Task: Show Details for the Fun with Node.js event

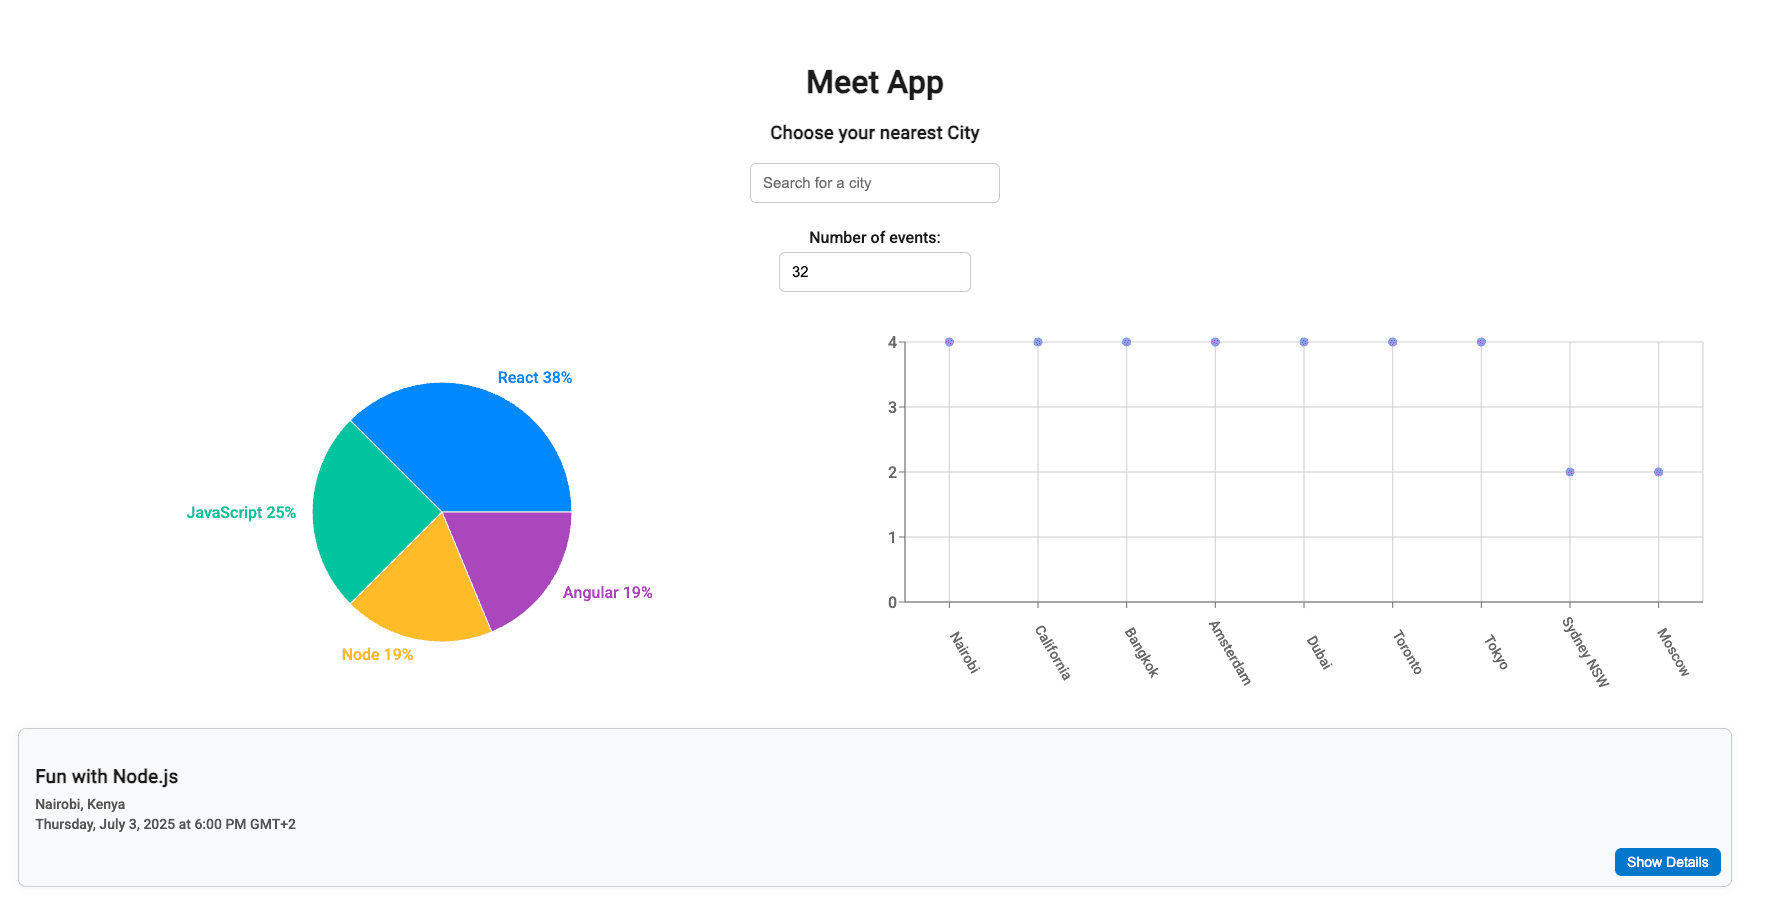Action: coord(1667,861)
